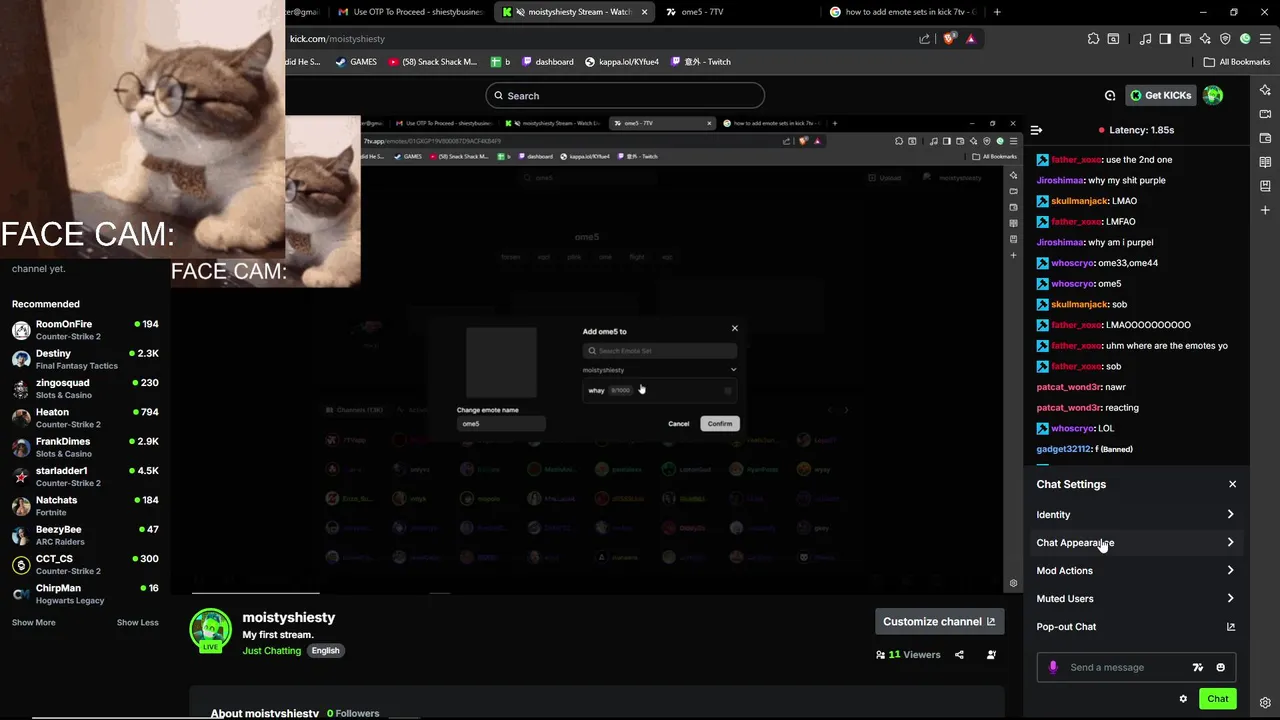1280x720 pixels.
Task: Open the dashboard bookmark
Action: point(548,62)
